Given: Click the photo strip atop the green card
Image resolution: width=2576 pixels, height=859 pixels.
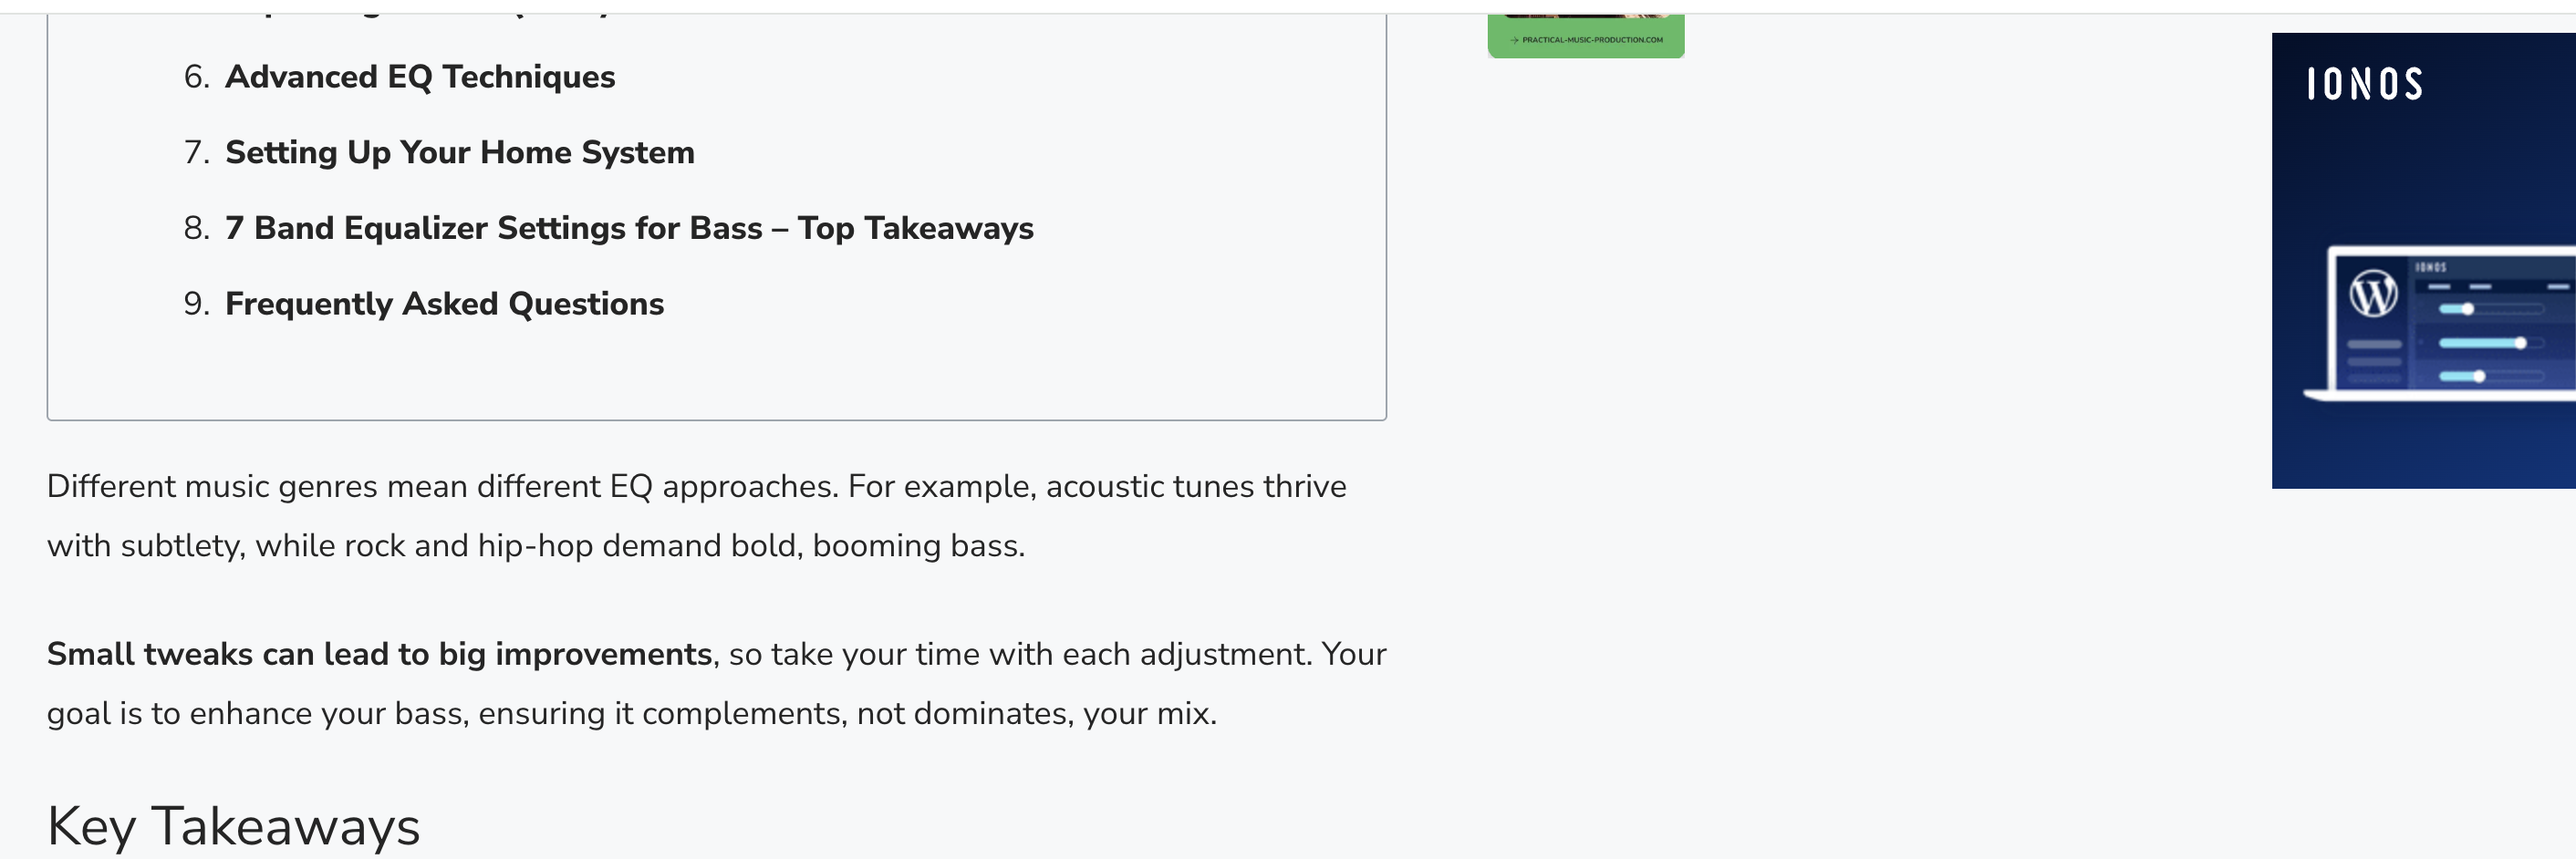Looking at the screenshot, I should coord(1585,16).
